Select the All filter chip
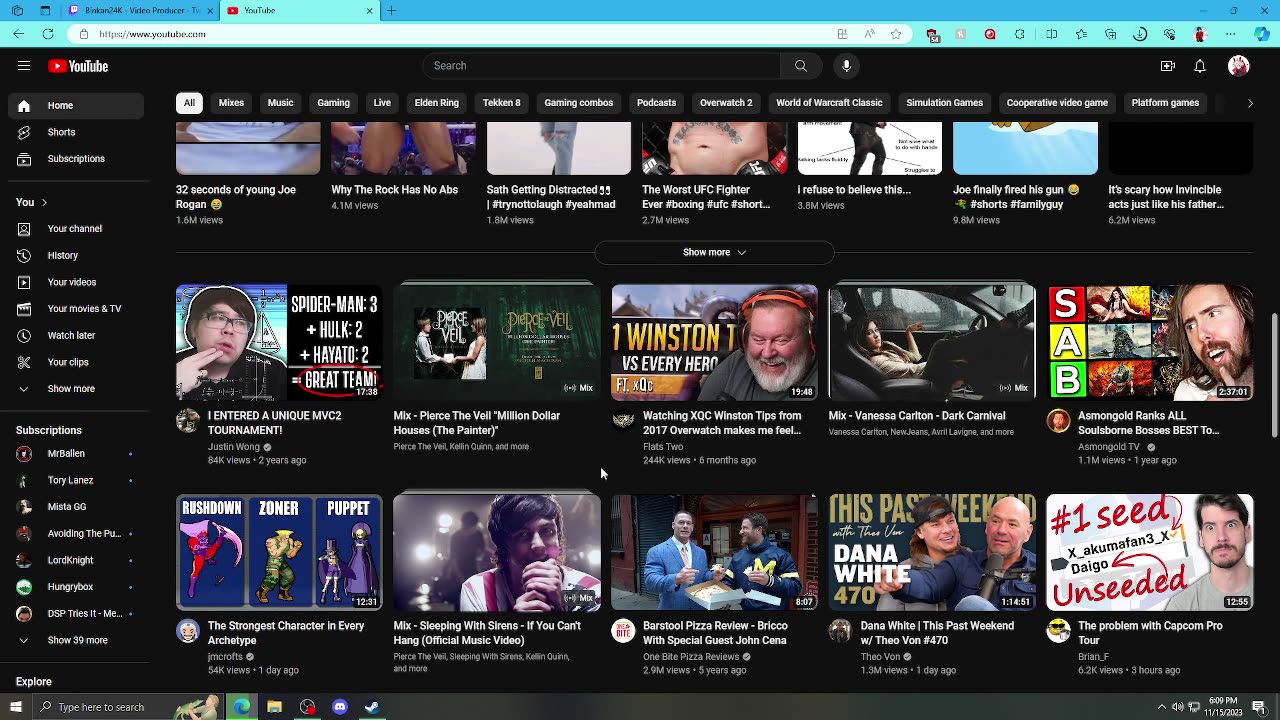1280x720 pixels. coord(189,103)
